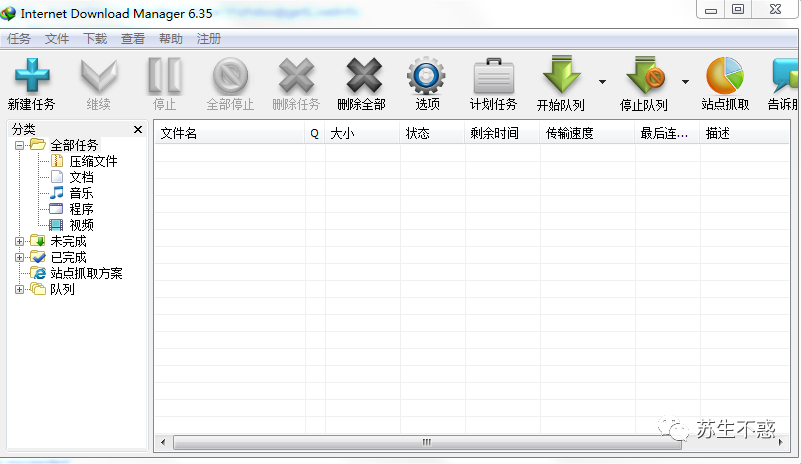This screenshot has height=464, width=801.
Task: Sort by 大小 column header
Action: pos(362,133)
